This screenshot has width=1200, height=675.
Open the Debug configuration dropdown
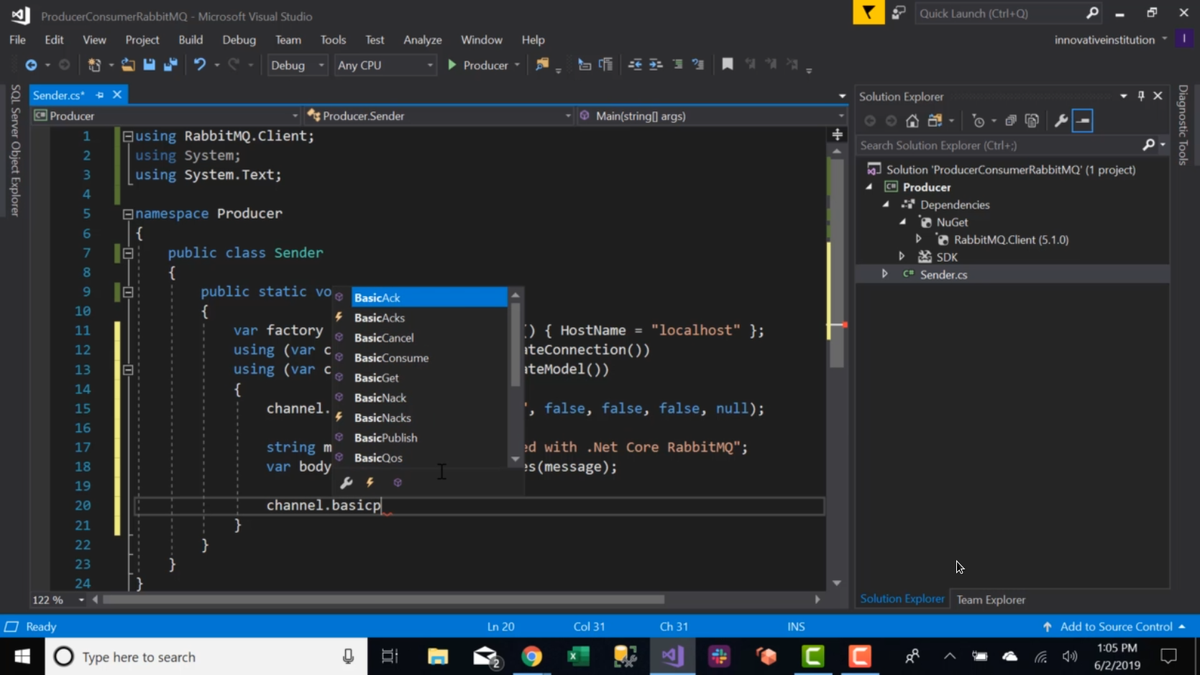tap(297, 65)
